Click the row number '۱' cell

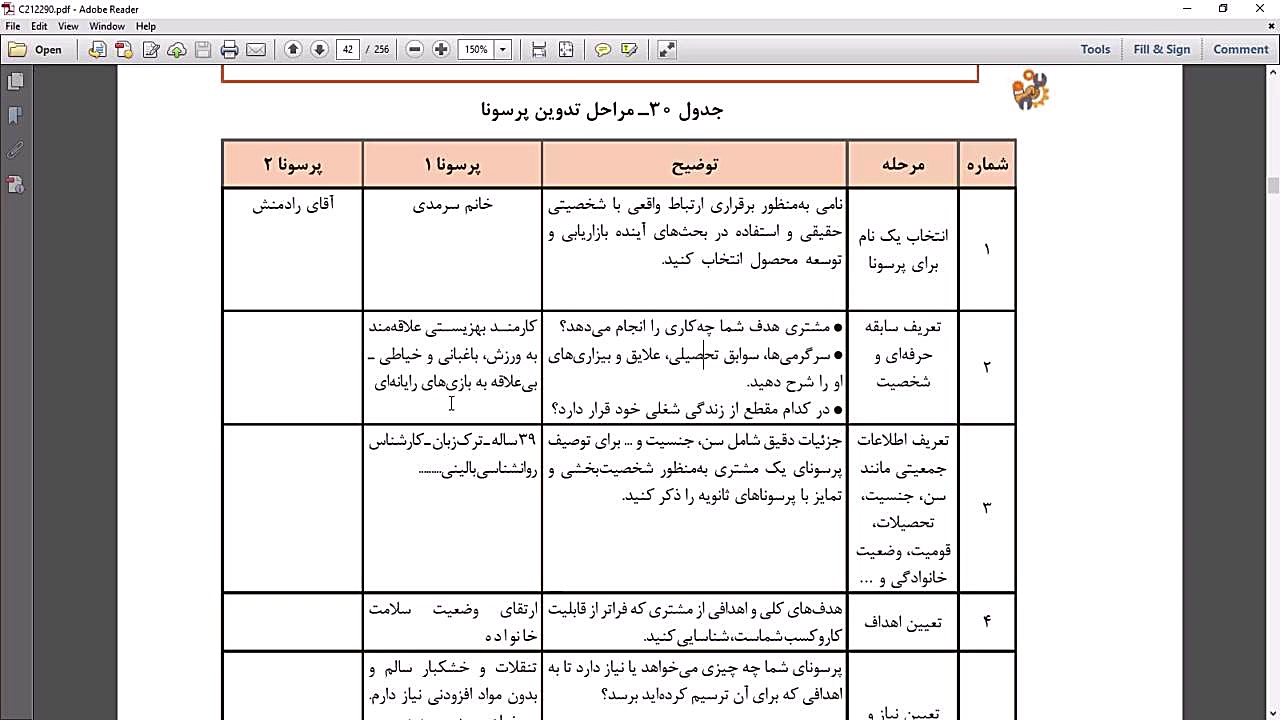coord(987,249)
